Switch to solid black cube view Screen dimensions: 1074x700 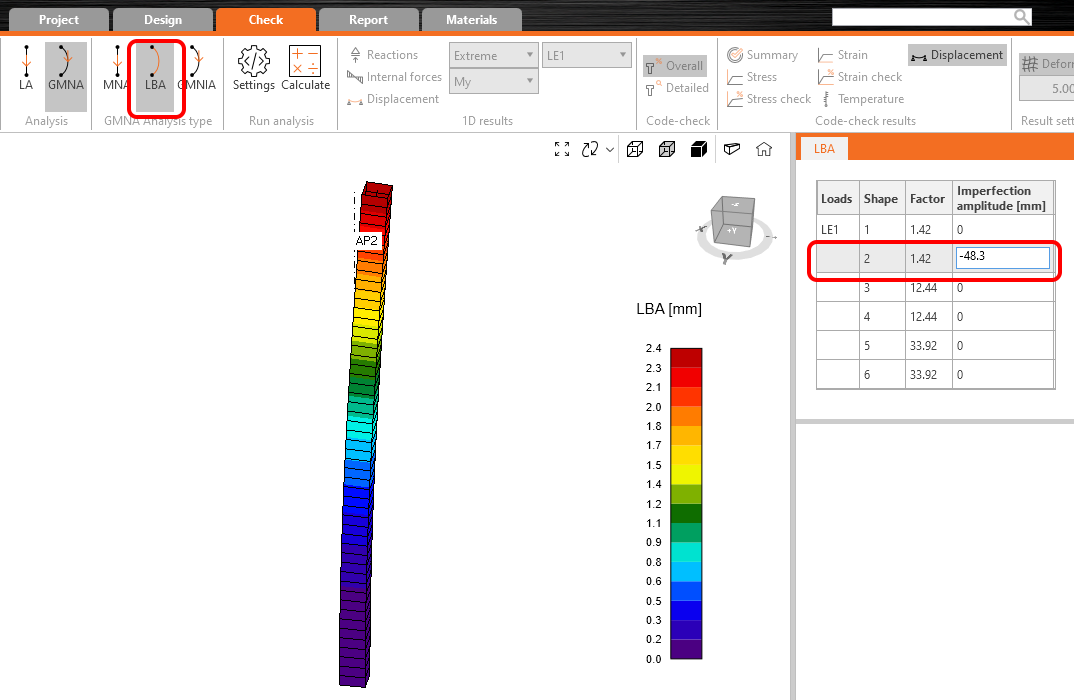(x=698, y=149)
